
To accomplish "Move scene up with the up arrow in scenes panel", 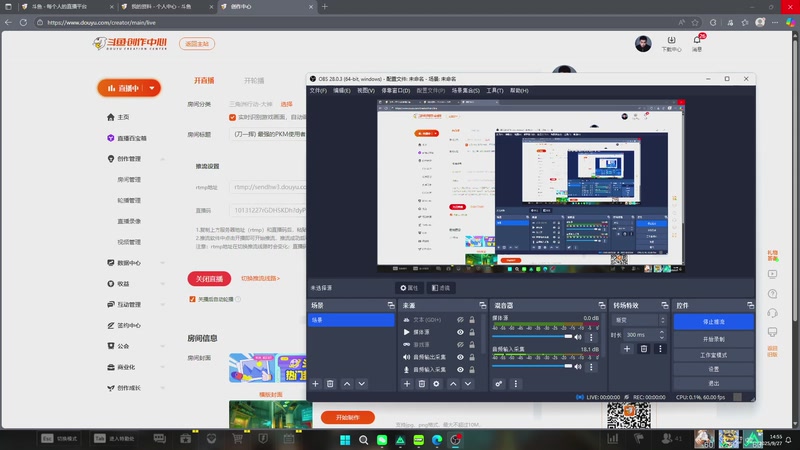I will click(347, 384).
